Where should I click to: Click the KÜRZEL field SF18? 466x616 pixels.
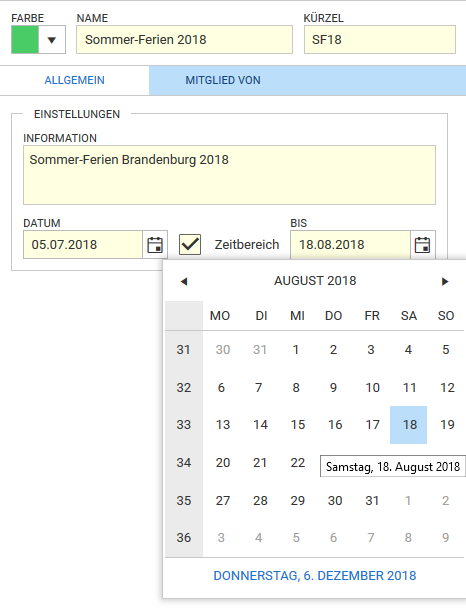380,40
